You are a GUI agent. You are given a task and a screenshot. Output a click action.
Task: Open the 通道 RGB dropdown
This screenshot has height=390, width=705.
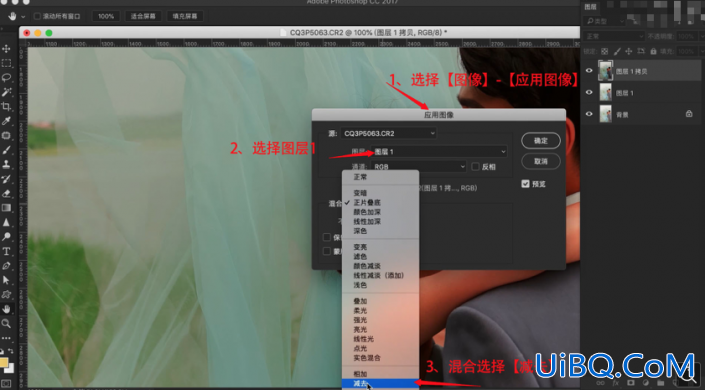coord(419,166)
